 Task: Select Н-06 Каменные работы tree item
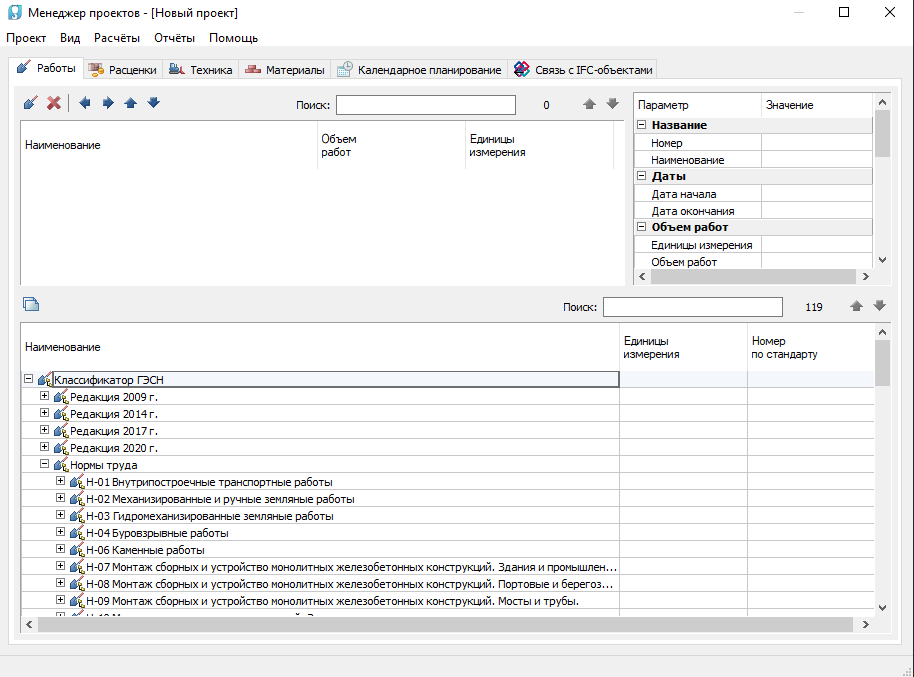145,550
